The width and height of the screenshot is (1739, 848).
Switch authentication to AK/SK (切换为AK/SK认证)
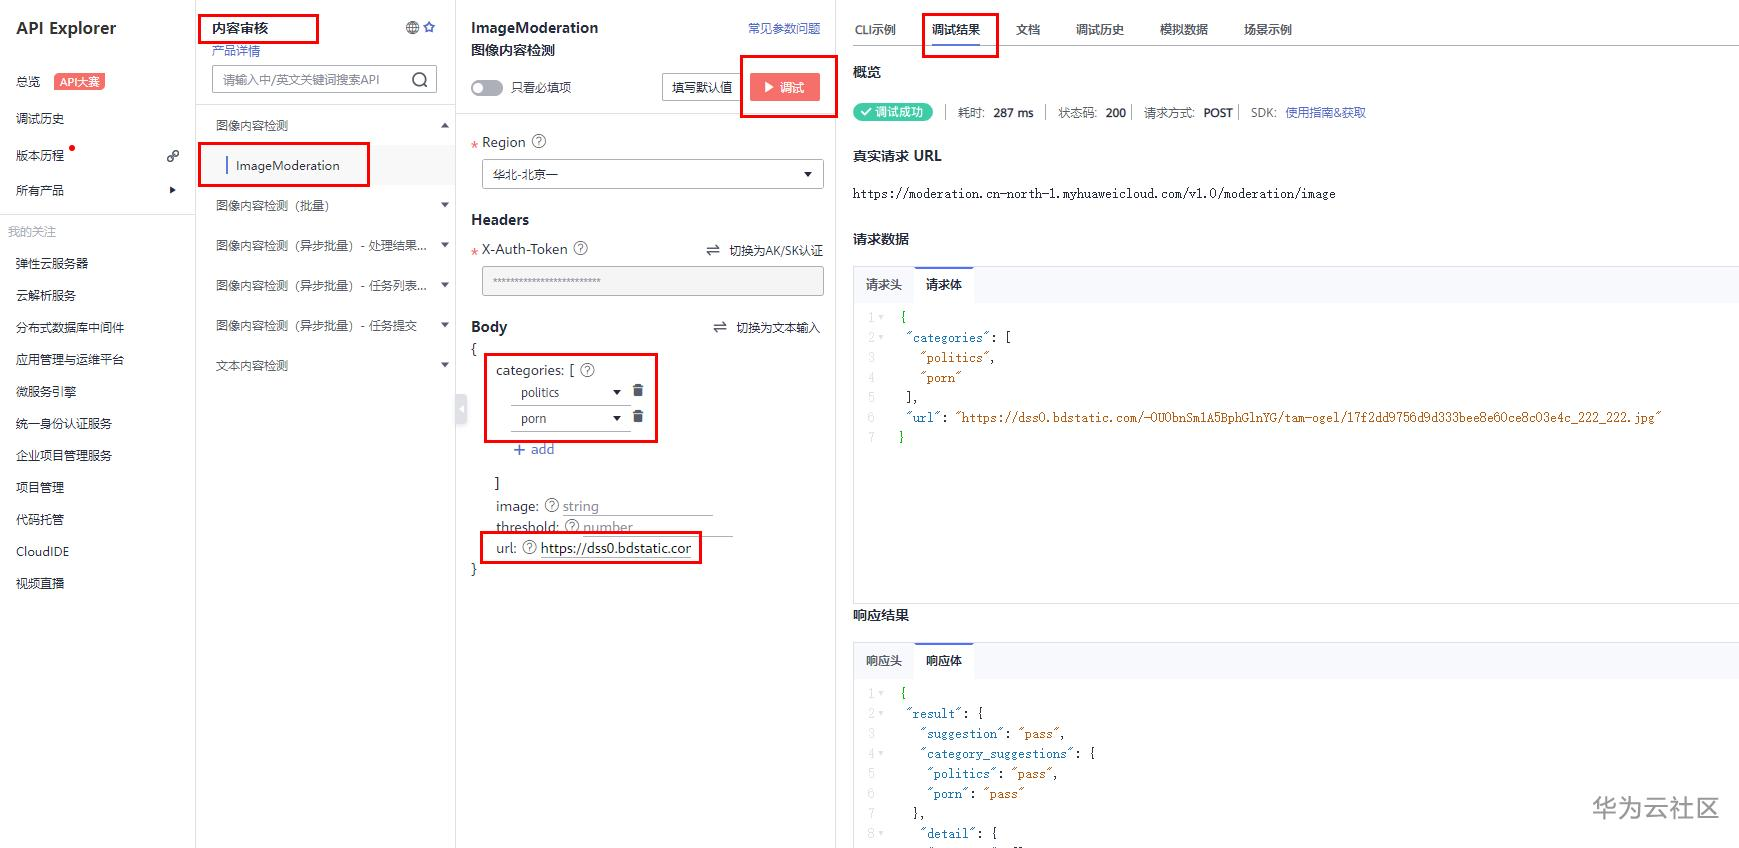pos(765,250)
